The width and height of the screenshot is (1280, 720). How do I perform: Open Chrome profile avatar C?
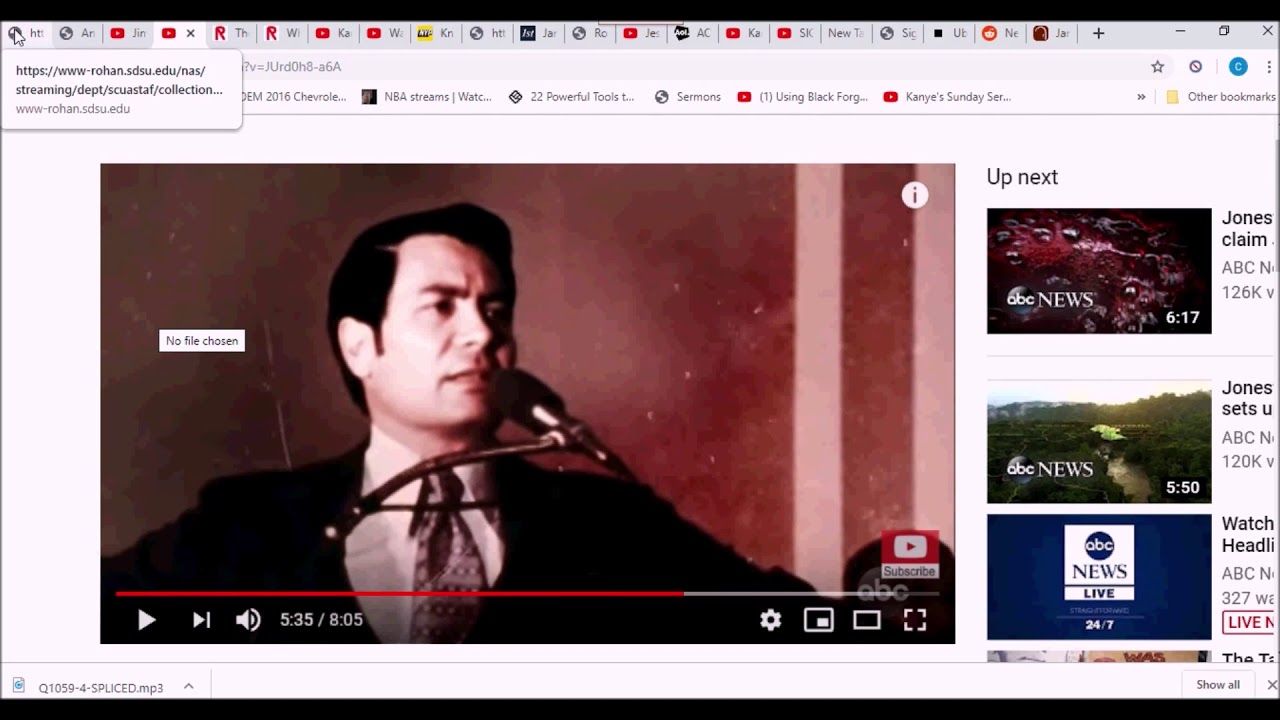coord(1238,67)
